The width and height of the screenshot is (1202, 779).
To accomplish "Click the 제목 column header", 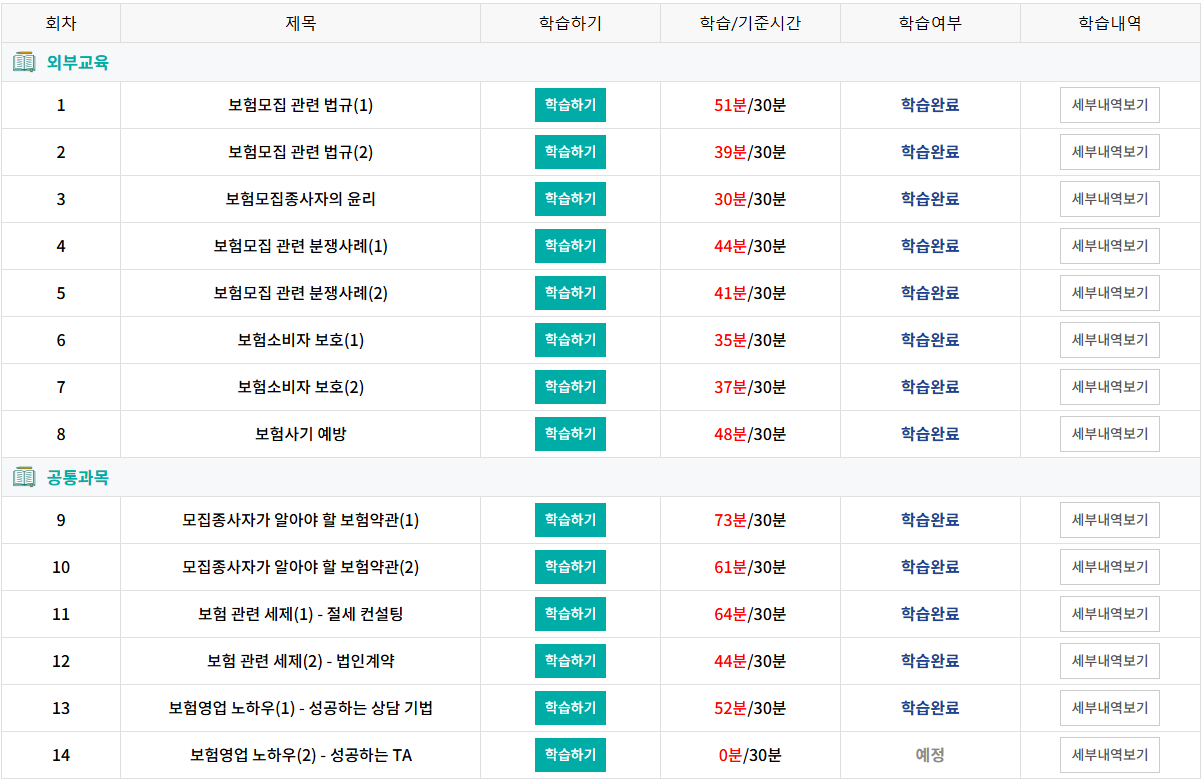I will 300,23.
